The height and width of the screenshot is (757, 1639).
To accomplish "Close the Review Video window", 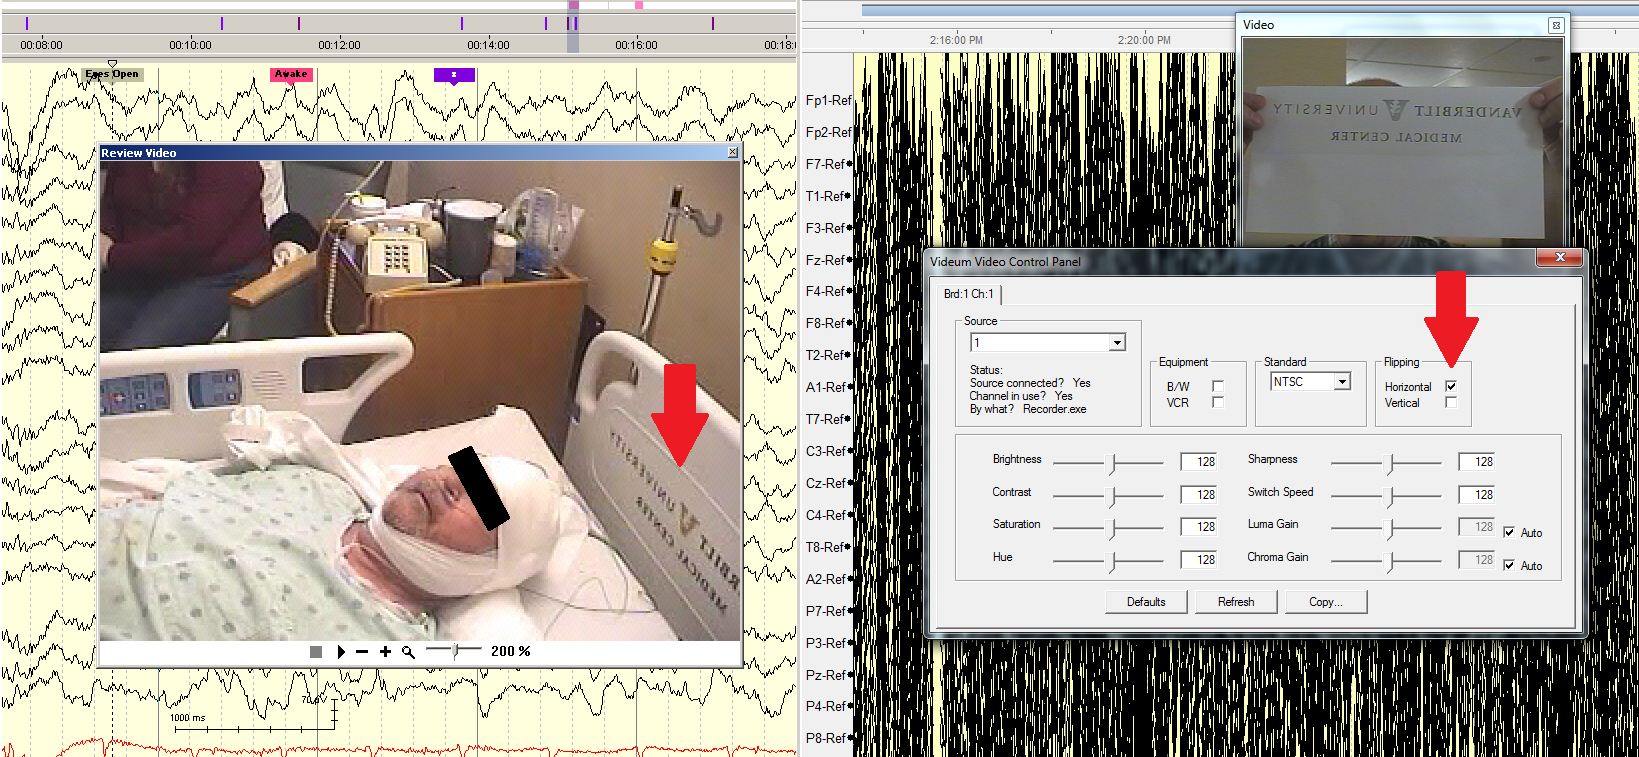I will [732, 153].
